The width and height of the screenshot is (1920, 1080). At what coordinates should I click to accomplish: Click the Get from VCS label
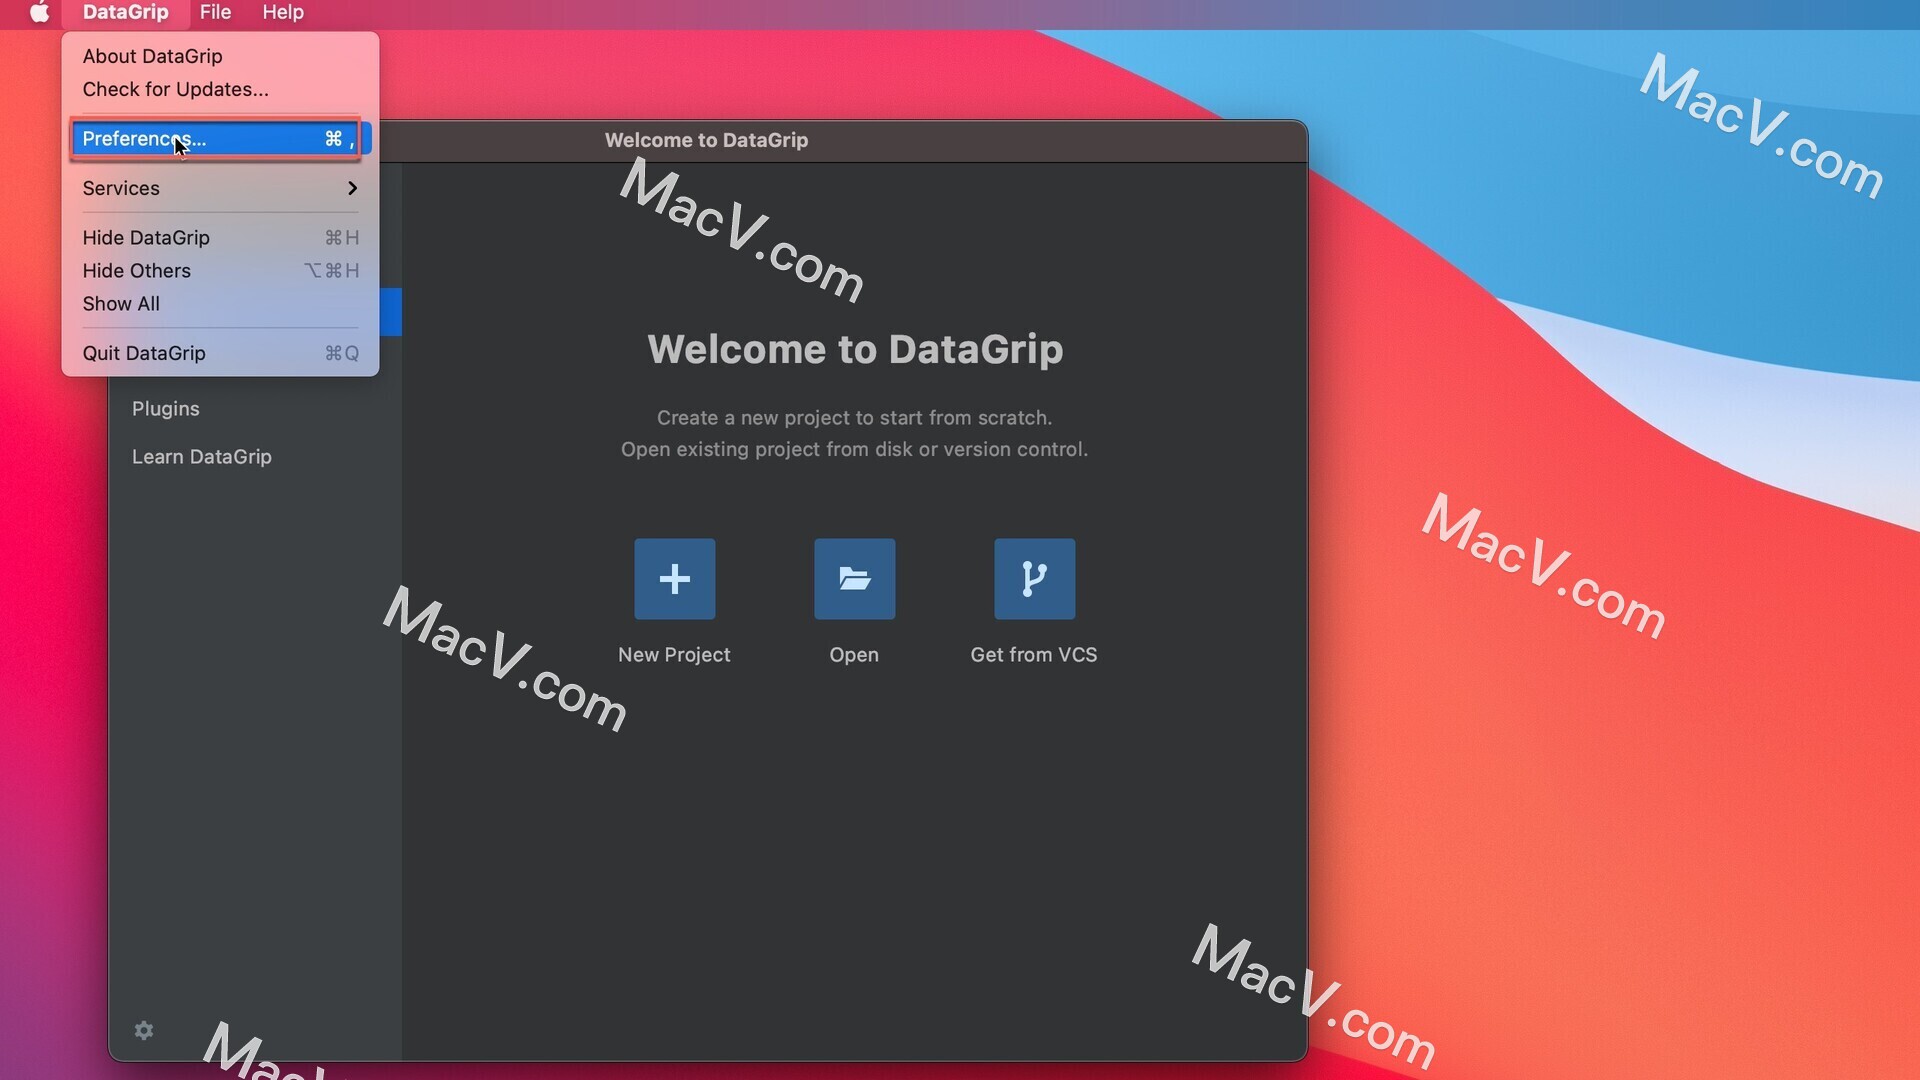[1034, 655]
